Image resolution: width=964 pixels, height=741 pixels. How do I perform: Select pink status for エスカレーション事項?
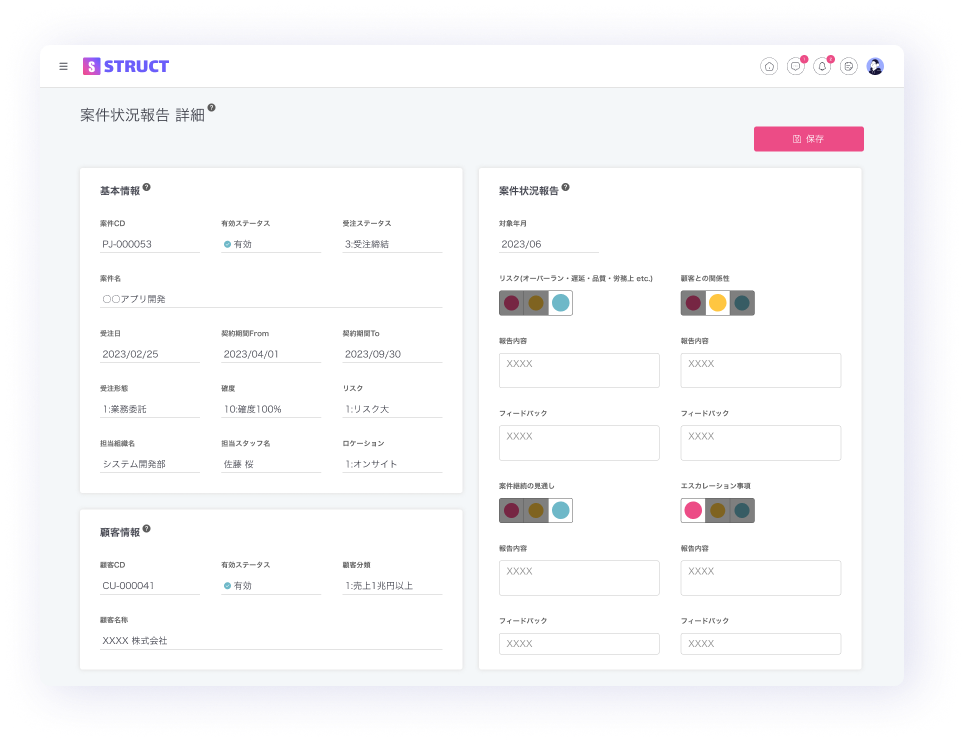693,511
